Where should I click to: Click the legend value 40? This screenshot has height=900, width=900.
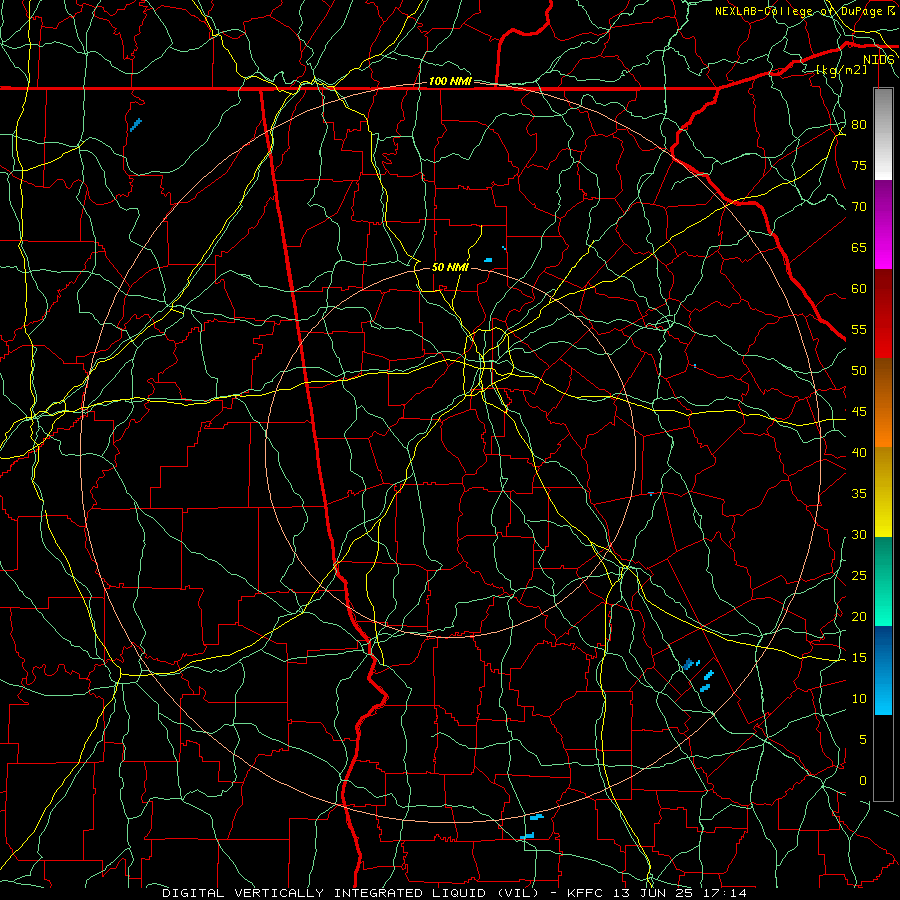click(859, 452)
